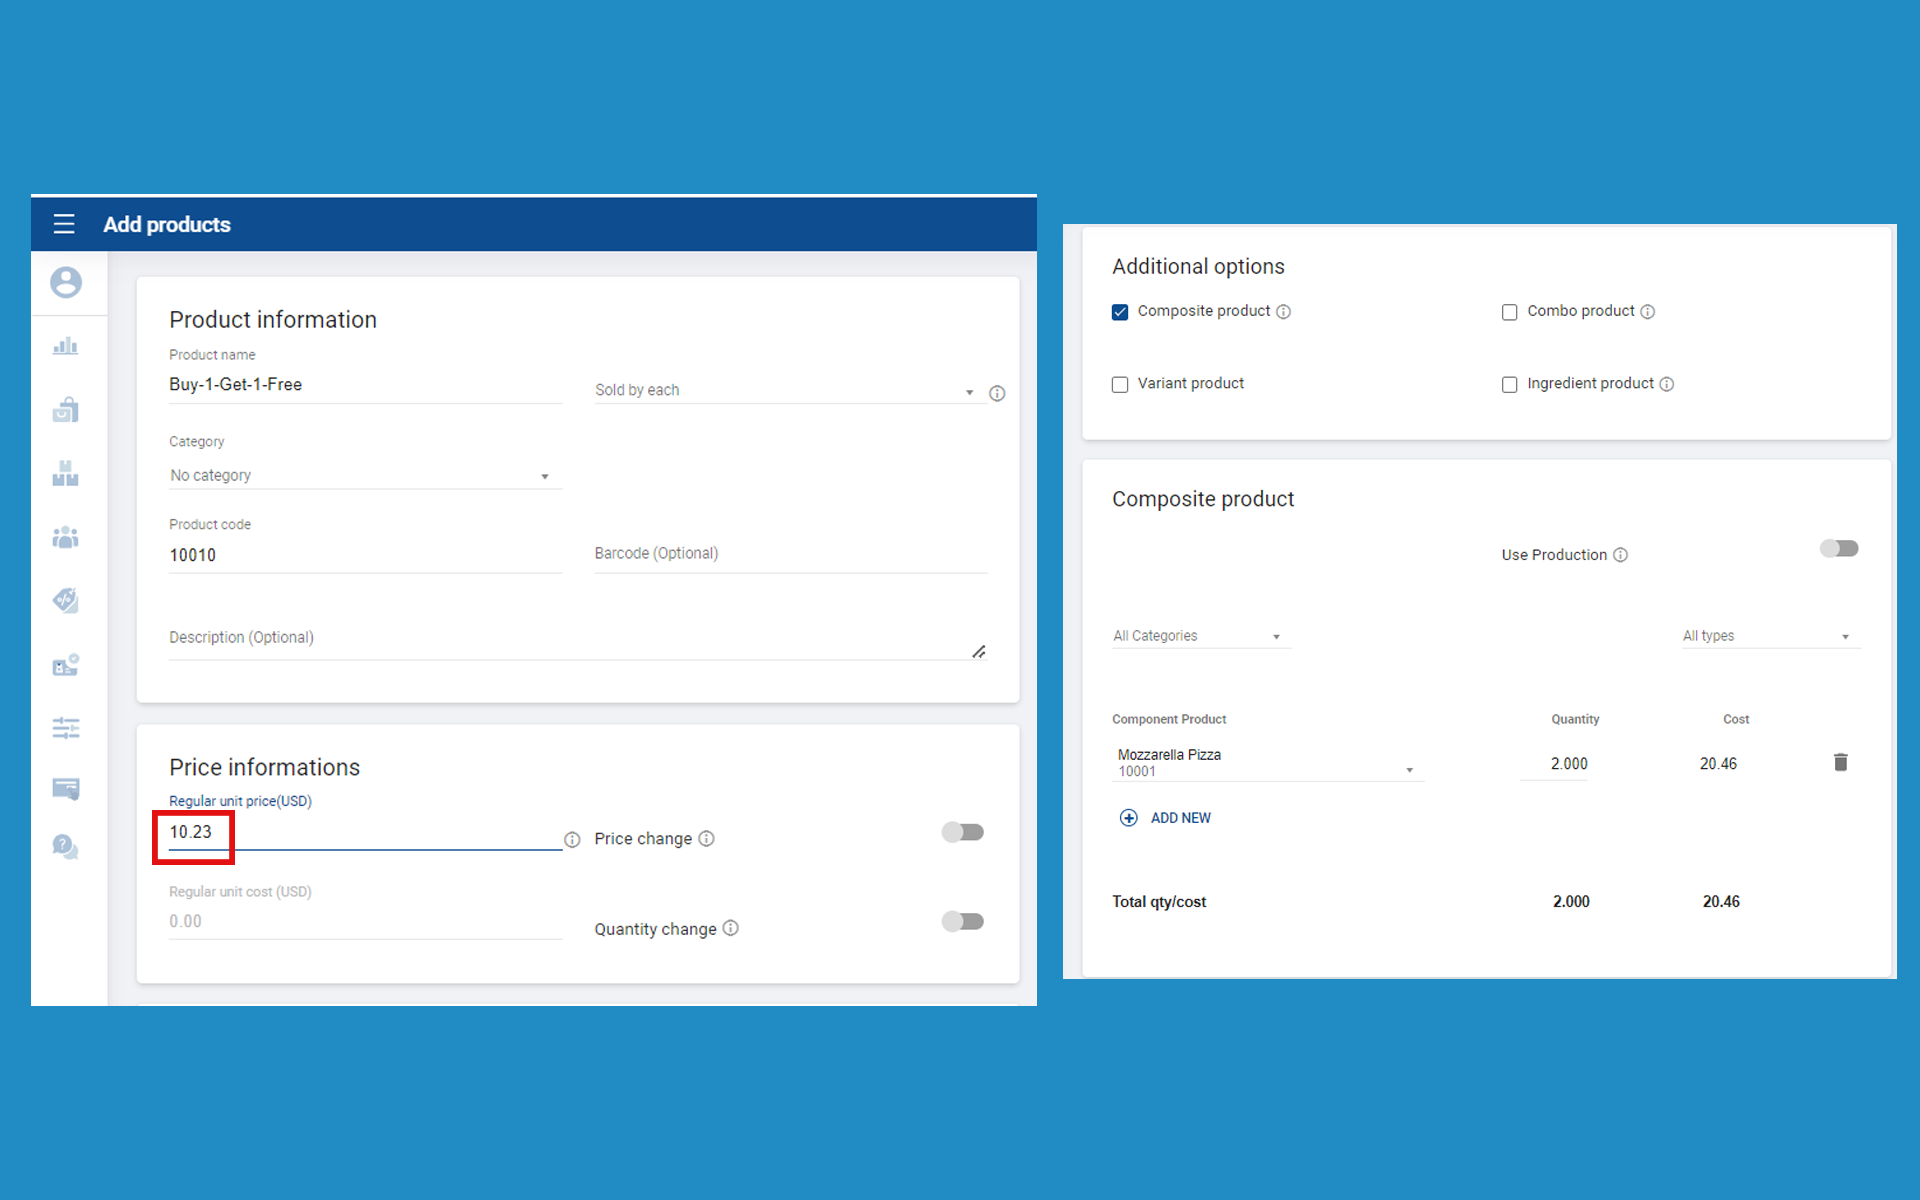Screen dimensions: 1920x1200
Task: Uncheck the Composite product checkbox
Action: 1120,312
